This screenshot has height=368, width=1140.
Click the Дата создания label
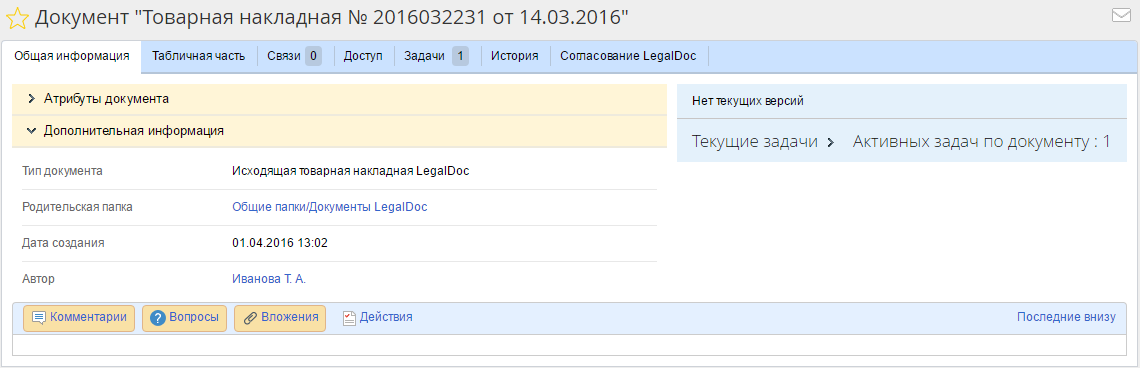(63, 243)
